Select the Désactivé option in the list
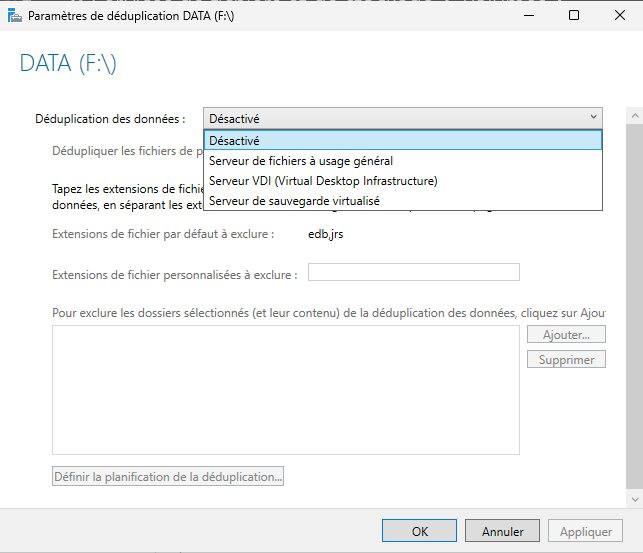This screenshot has height=553, width=643. [402, 140]
